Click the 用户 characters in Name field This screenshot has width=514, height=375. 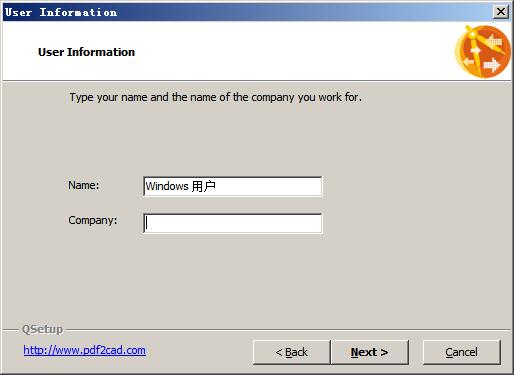203,186
